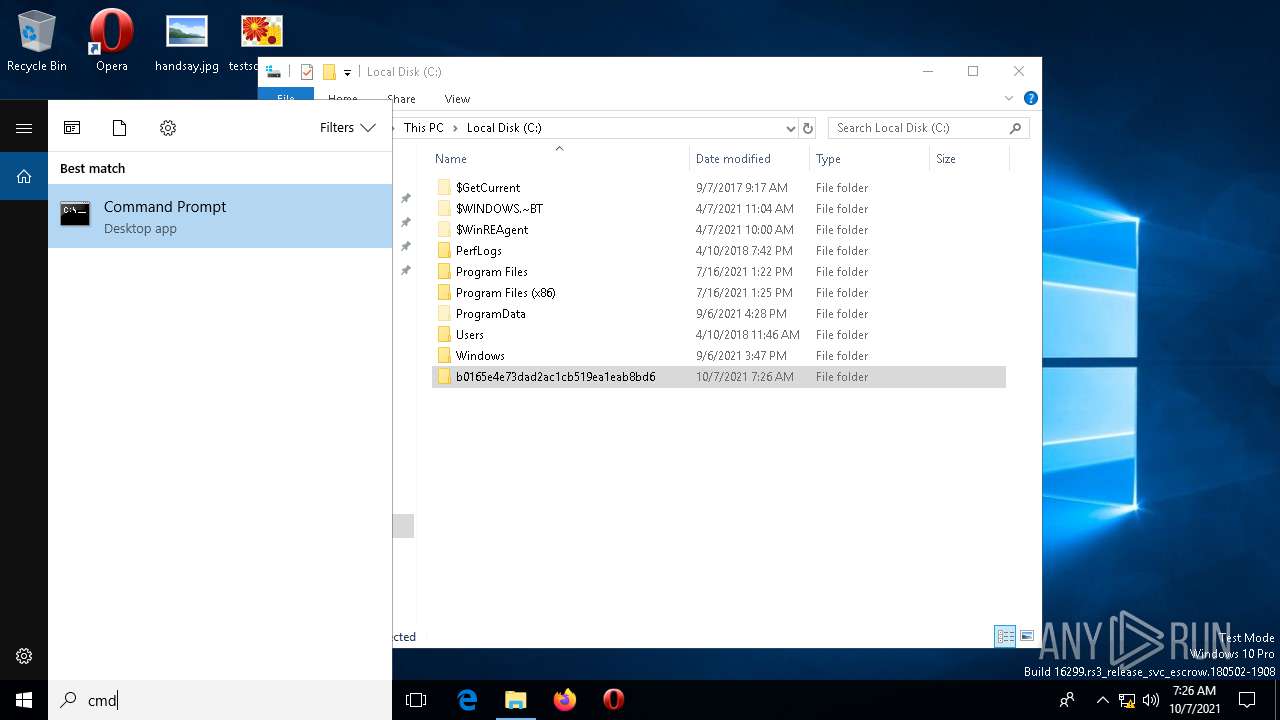Open the network status tray icon

(x=1127, y=700)
